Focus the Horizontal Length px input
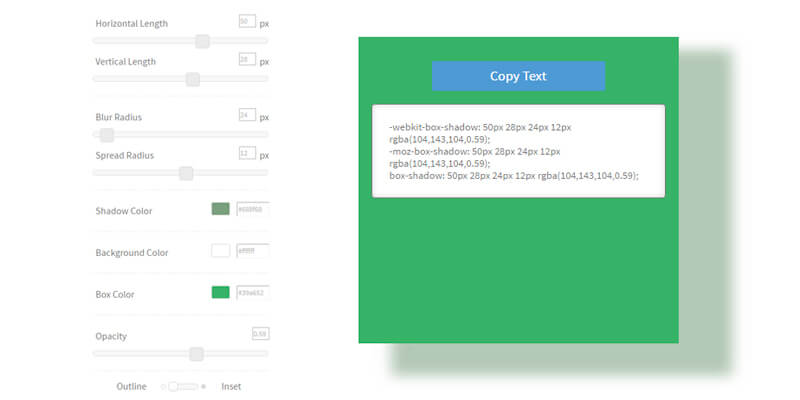Image resolution: width=800 pixels, height=400 pixels. (x=247, y=21)
